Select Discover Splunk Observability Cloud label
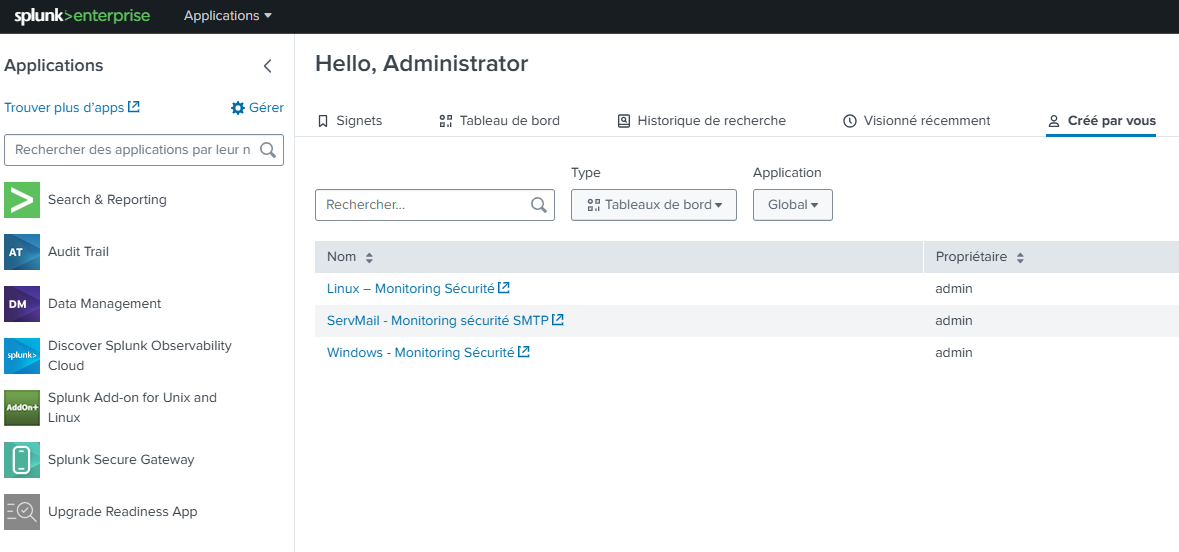 point(140,356)
